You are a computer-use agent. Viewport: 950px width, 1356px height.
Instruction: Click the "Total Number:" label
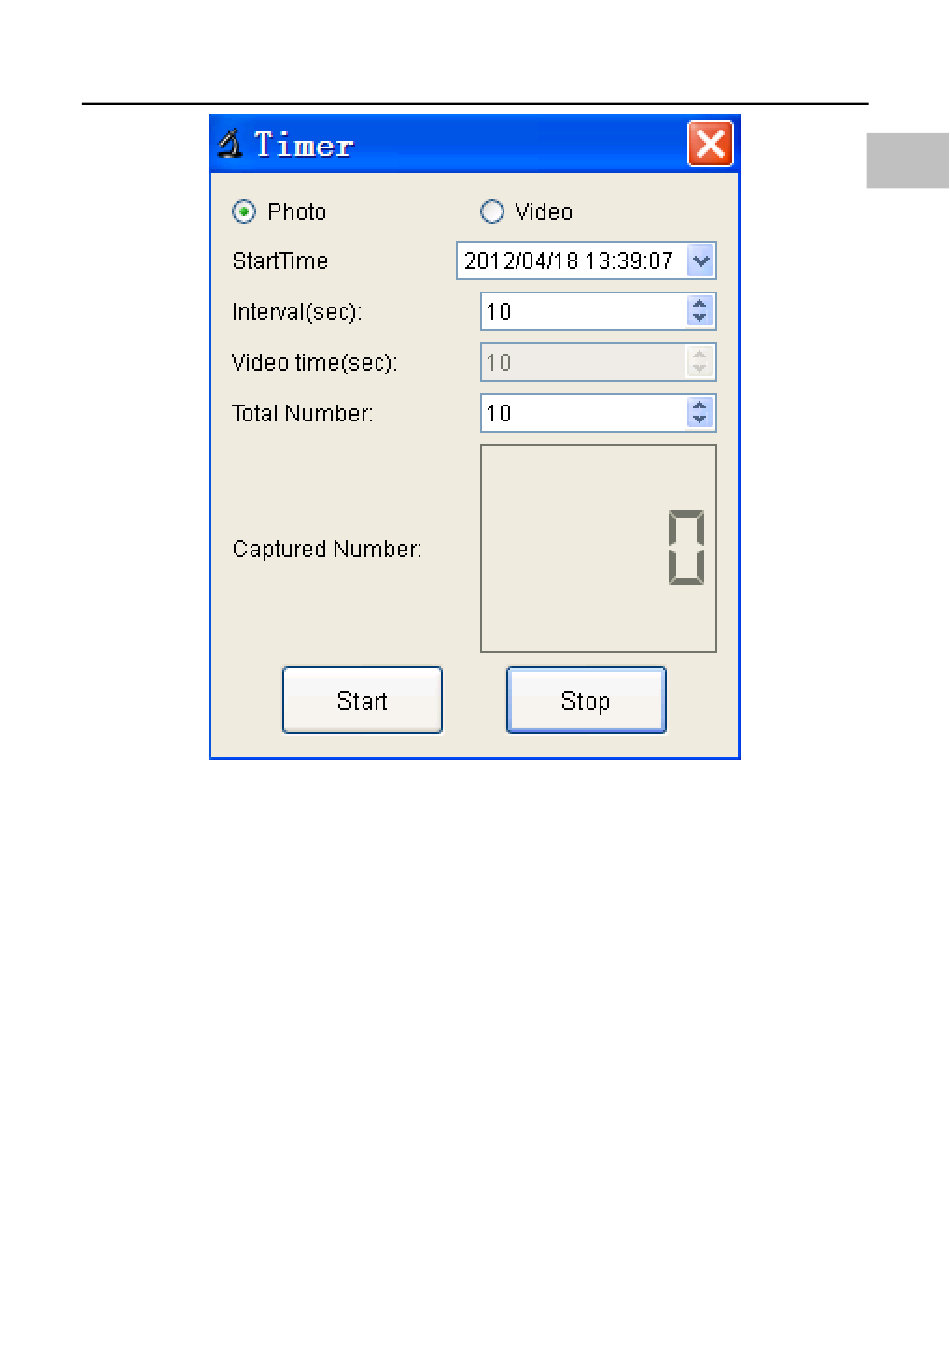pyautogui.click(x=303, y=413)
